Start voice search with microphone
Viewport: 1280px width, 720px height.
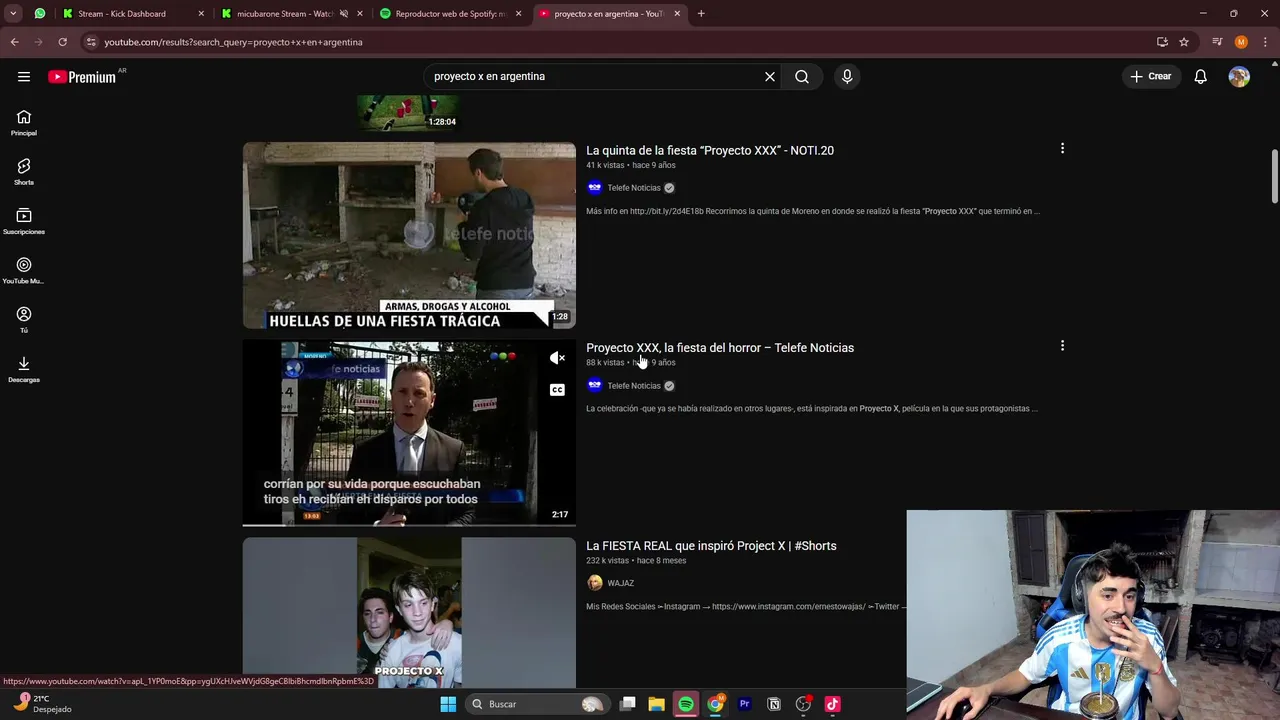(847, 76)
